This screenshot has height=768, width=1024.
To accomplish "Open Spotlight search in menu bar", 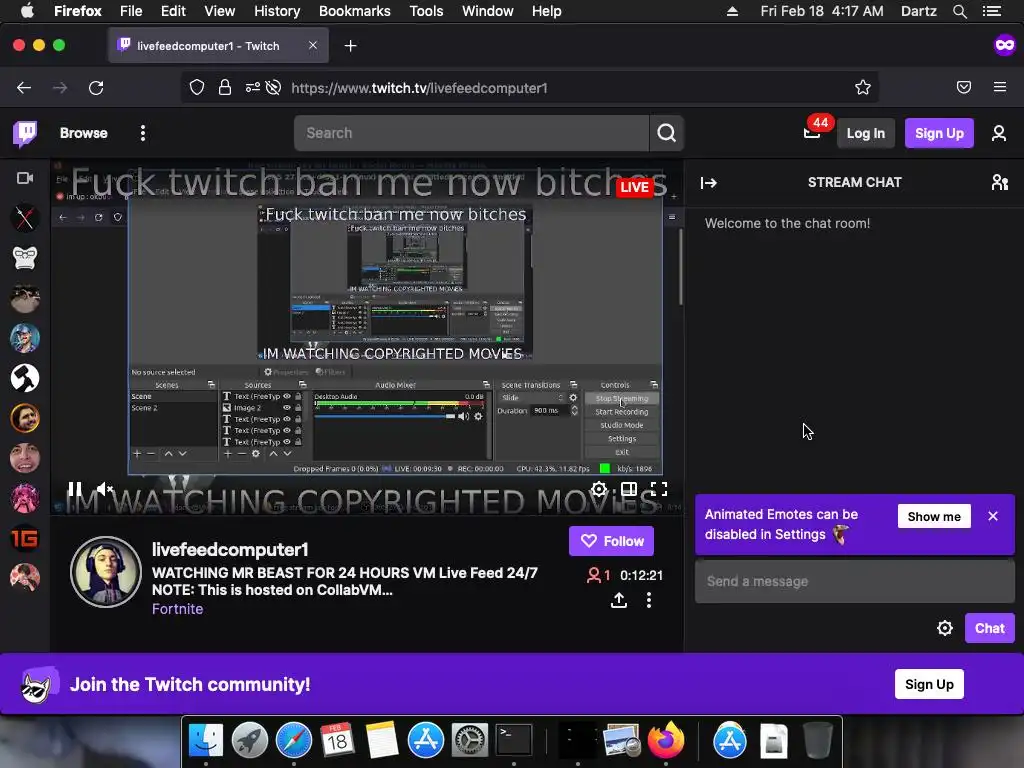I will (x=959, y=11).
